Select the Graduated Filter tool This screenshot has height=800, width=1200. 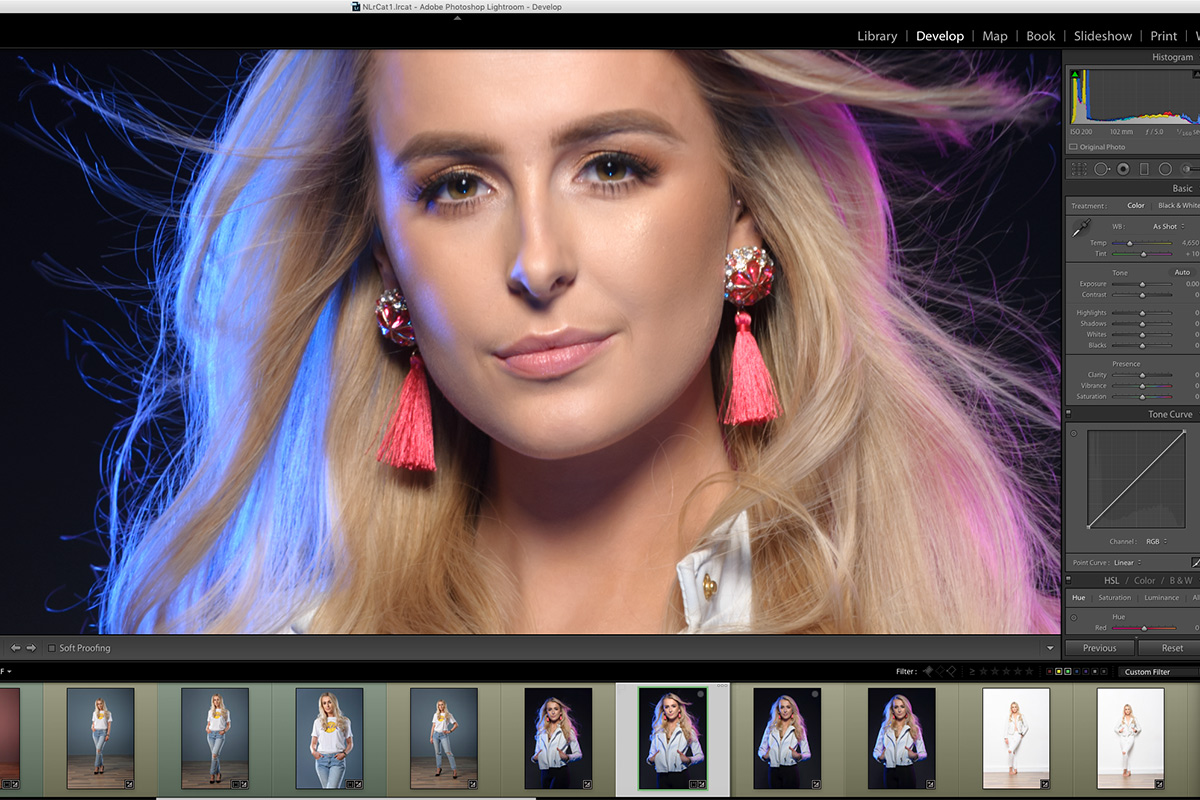[1144, 169]
